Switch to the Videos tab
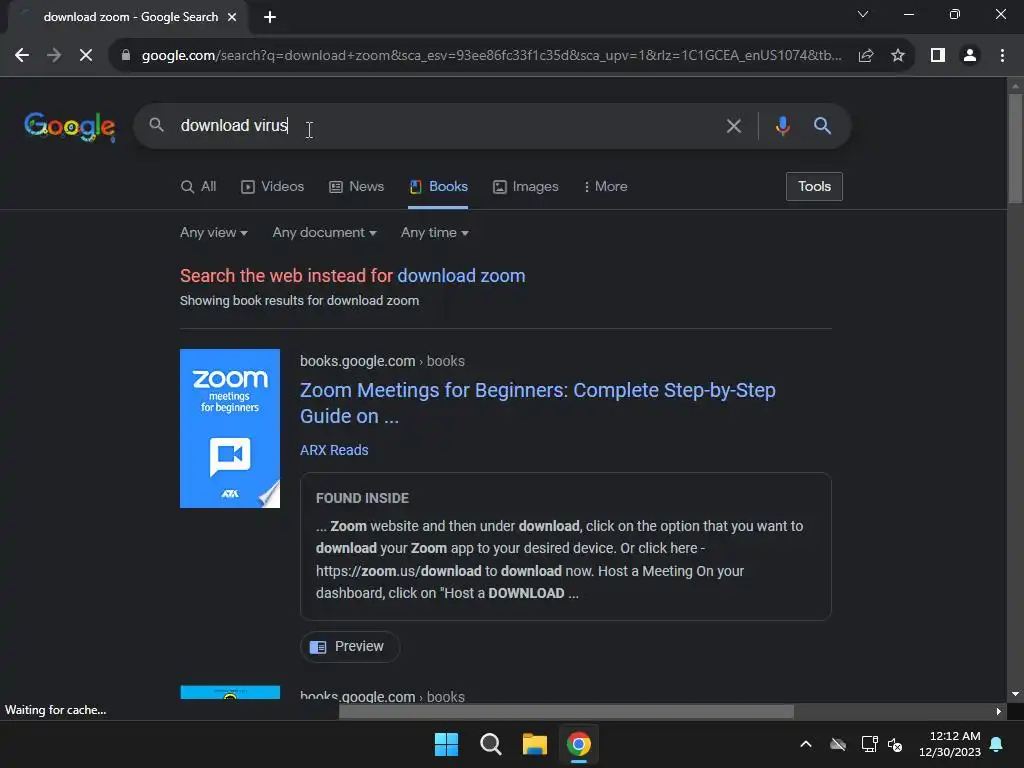This screenshot has height=768, width=1024. pos(272,187)
